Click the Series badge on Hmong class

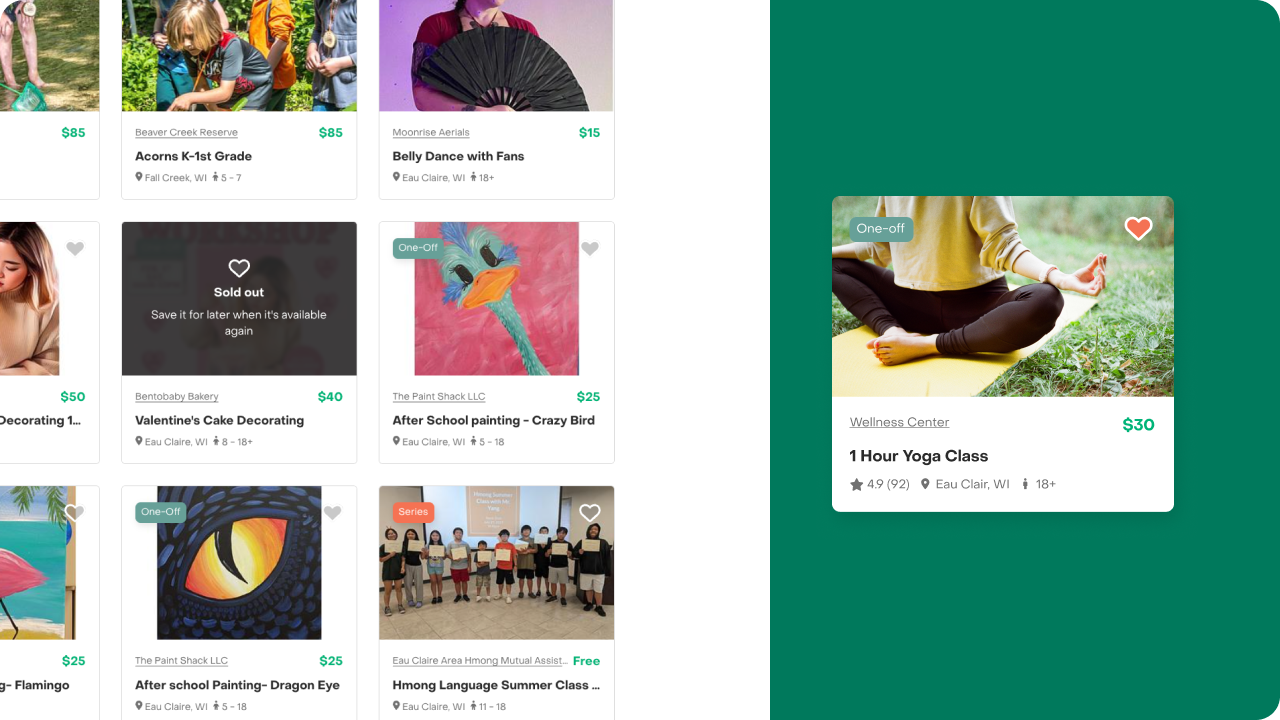tap(413, 512)
